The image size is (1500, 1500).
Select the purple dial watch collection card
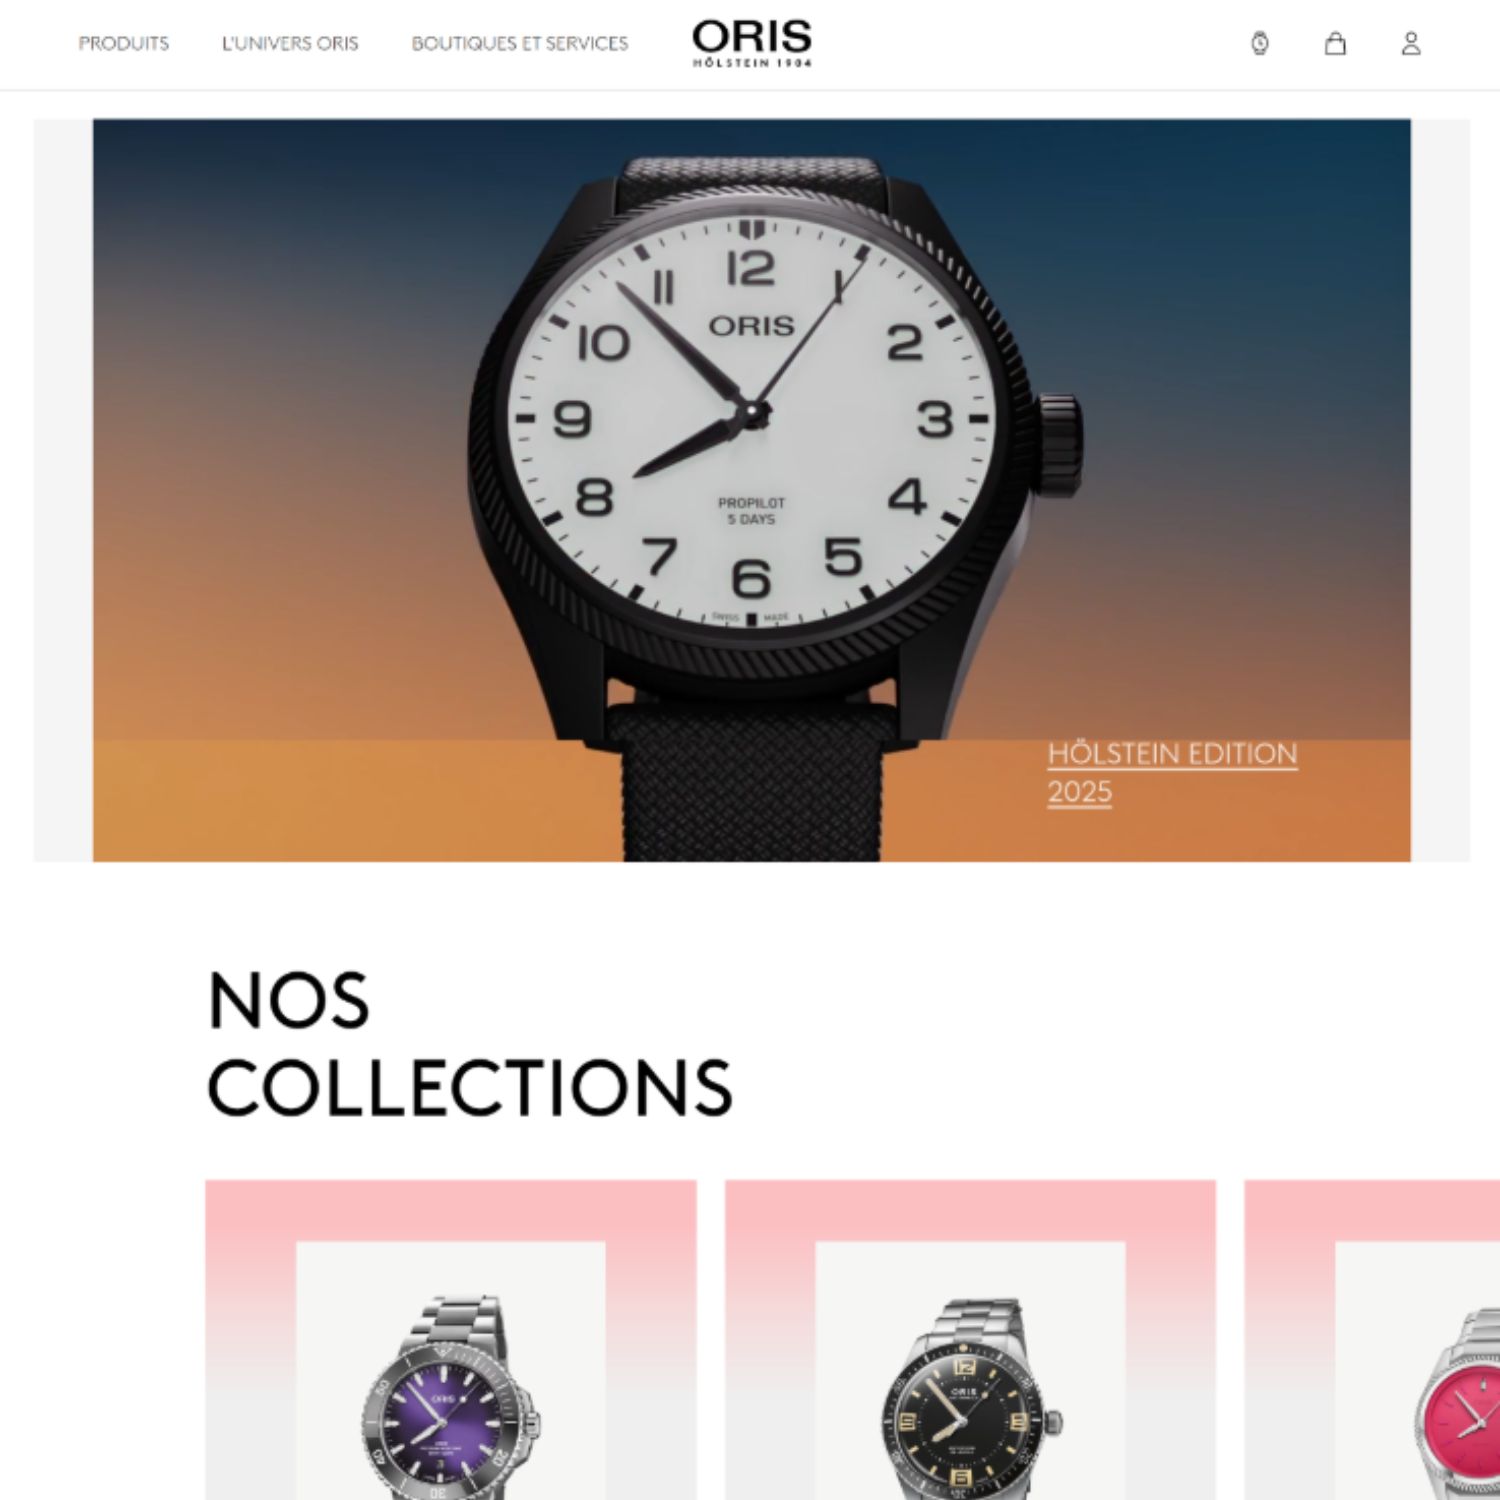click(451, 1340)
